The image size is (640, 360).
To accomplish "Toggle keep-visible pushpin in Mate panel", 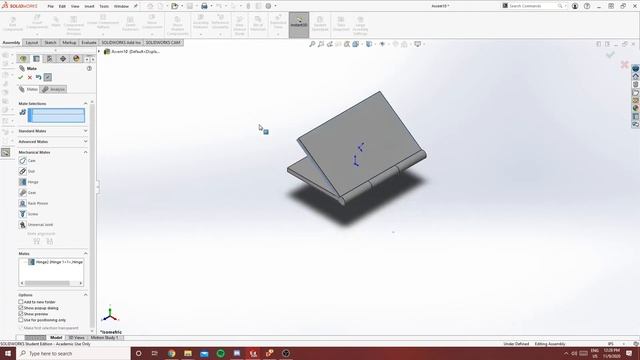I will point(48,77).
